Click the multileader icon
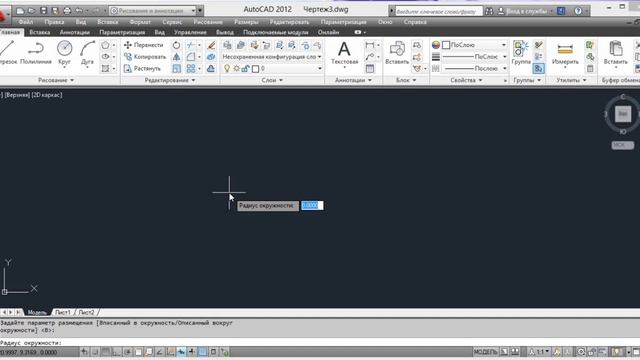 370,57
